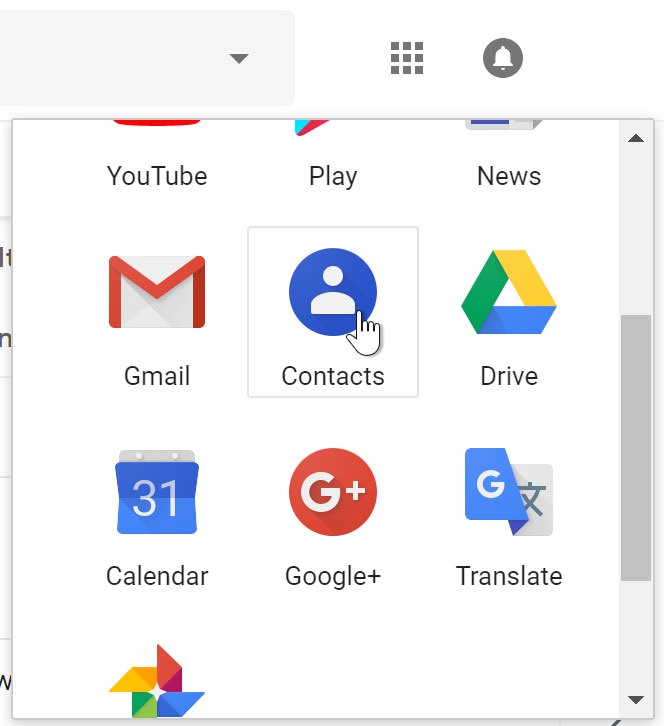Click the apps panel scrollbar thumb

(635, 447)
